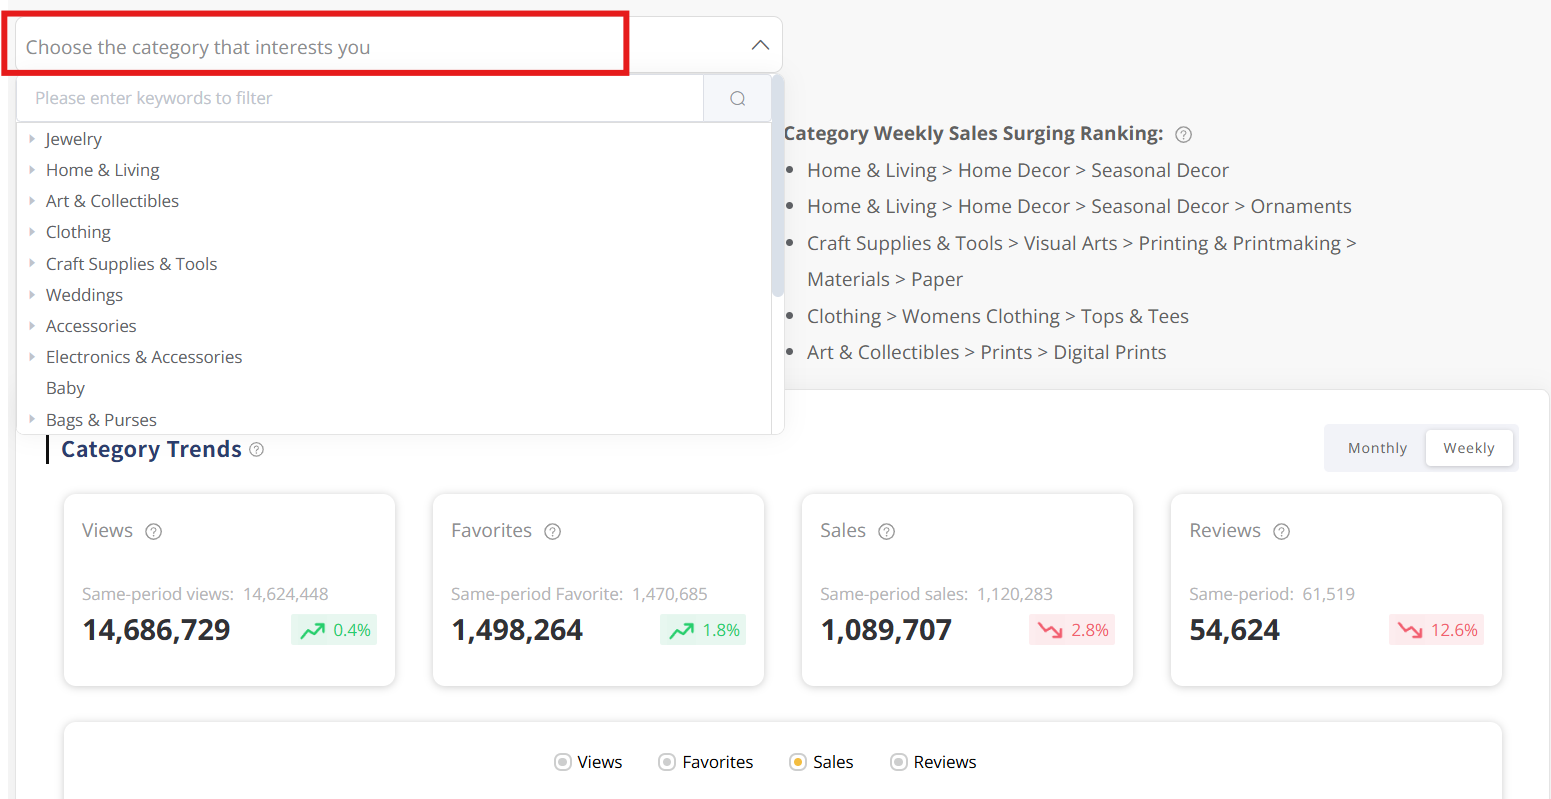Click the search magnifier icon in filter box
The image size is (1551, 799).
pyautogui.click(x=737, y=98)
